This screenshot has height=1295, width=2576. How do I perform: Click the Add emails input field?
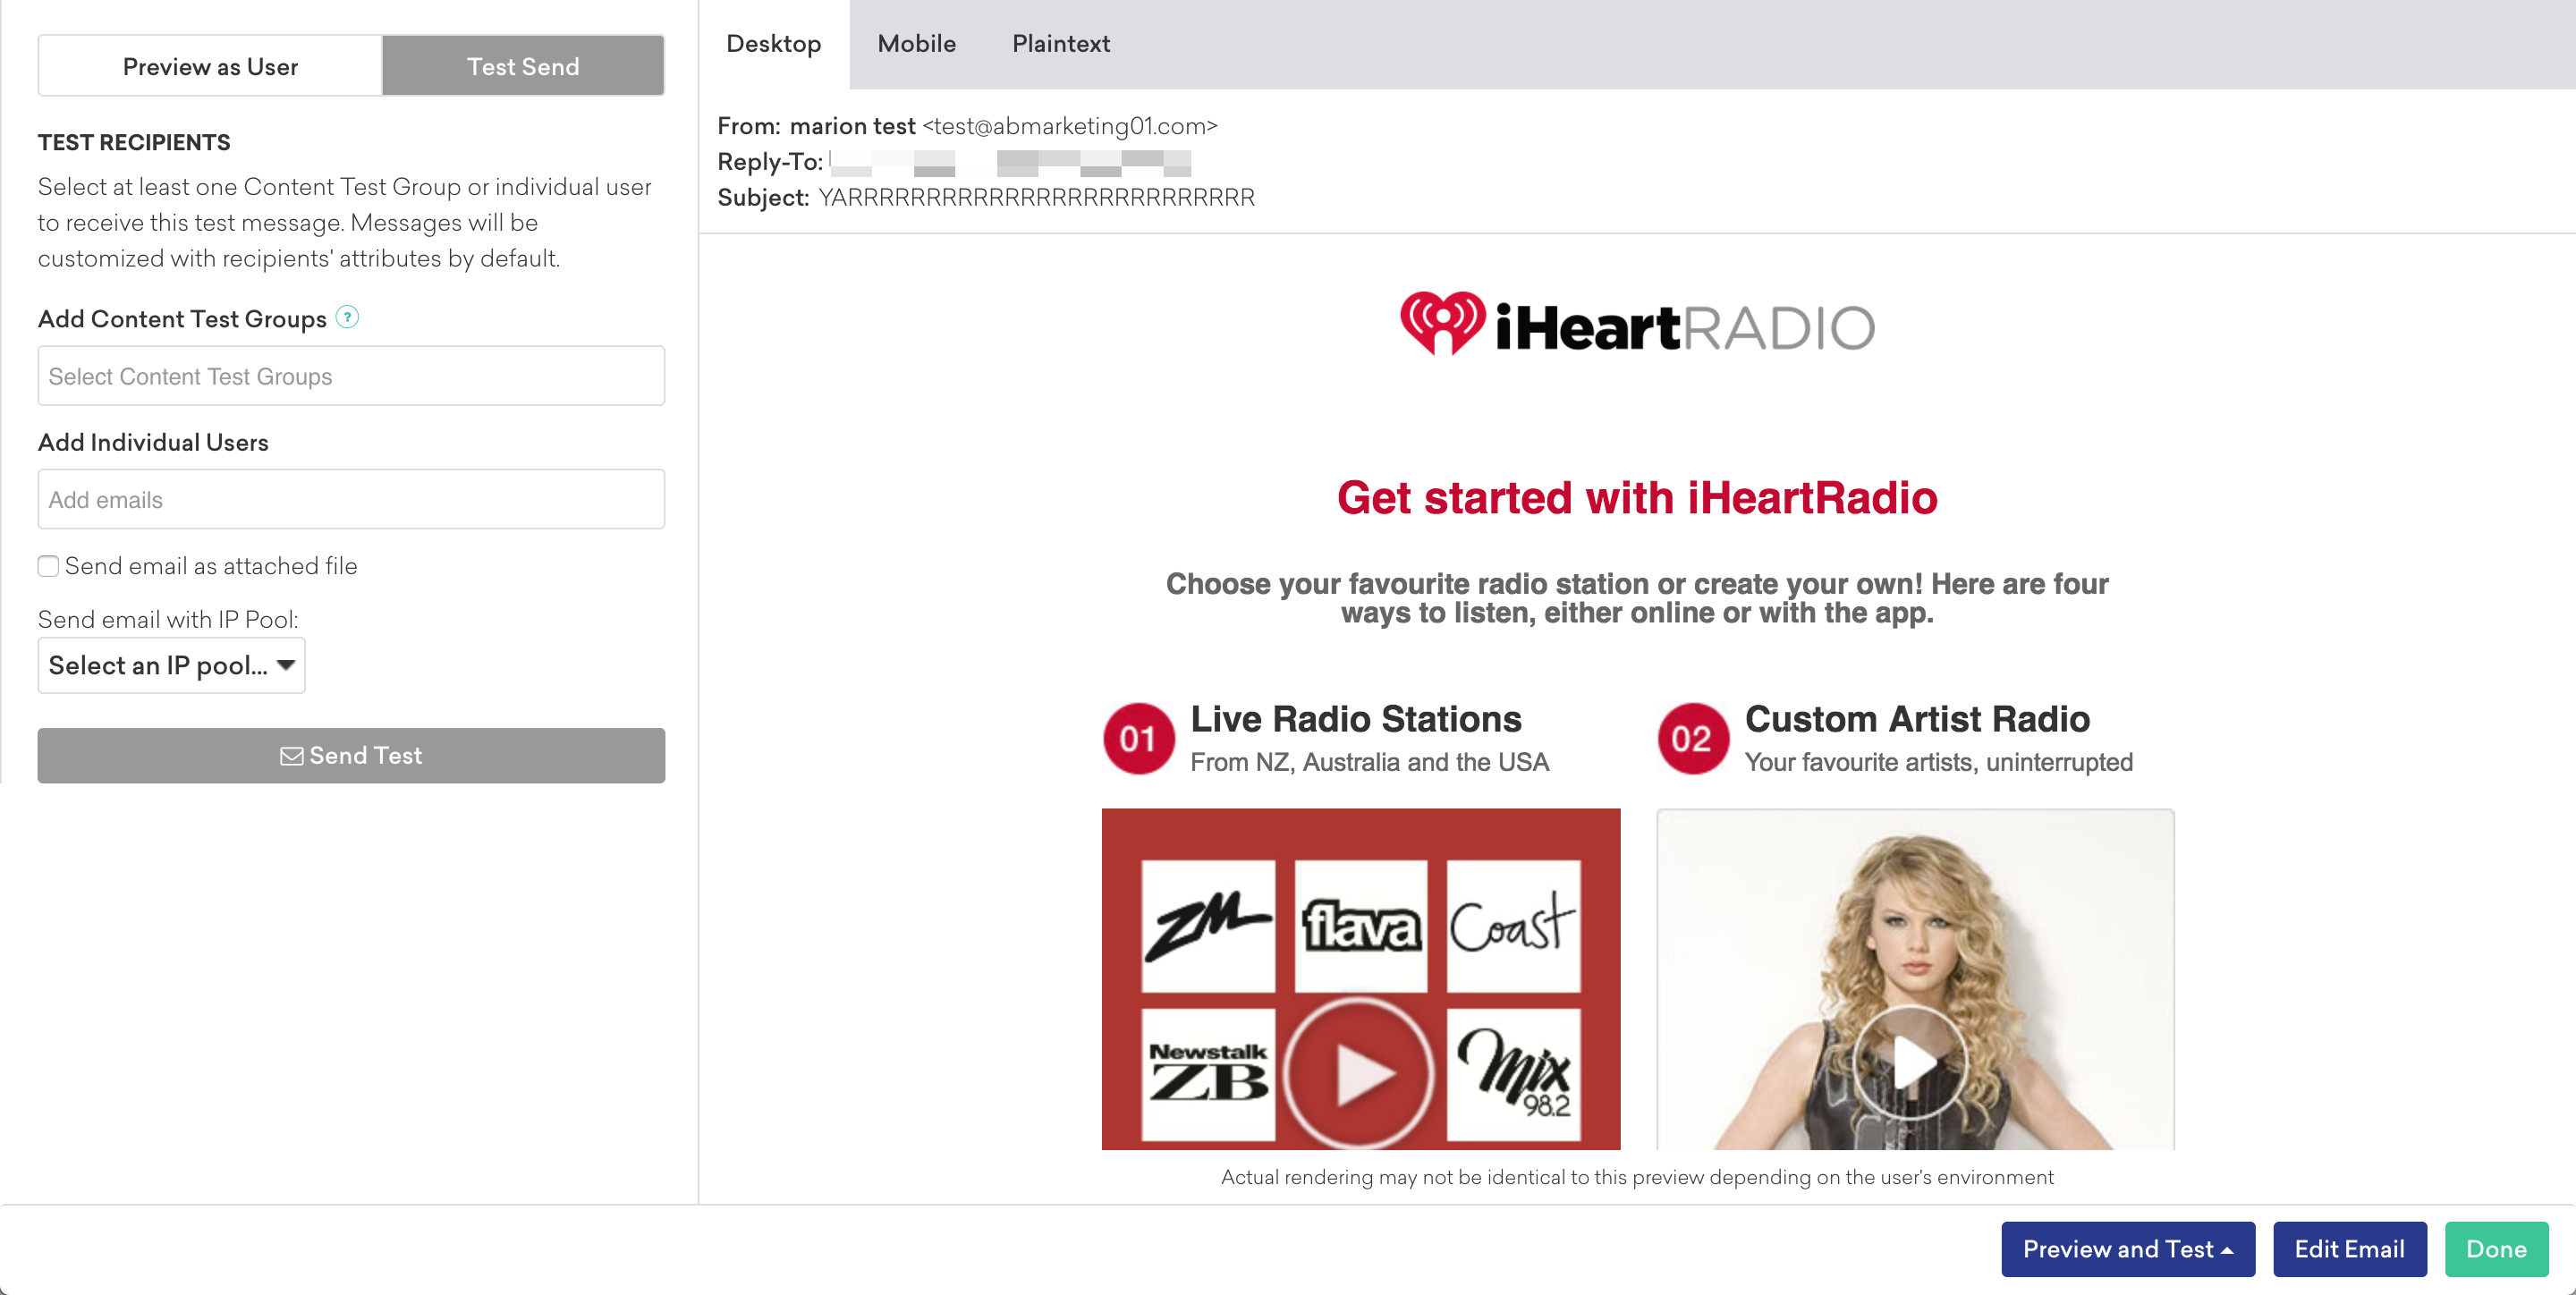pos(350,499)
